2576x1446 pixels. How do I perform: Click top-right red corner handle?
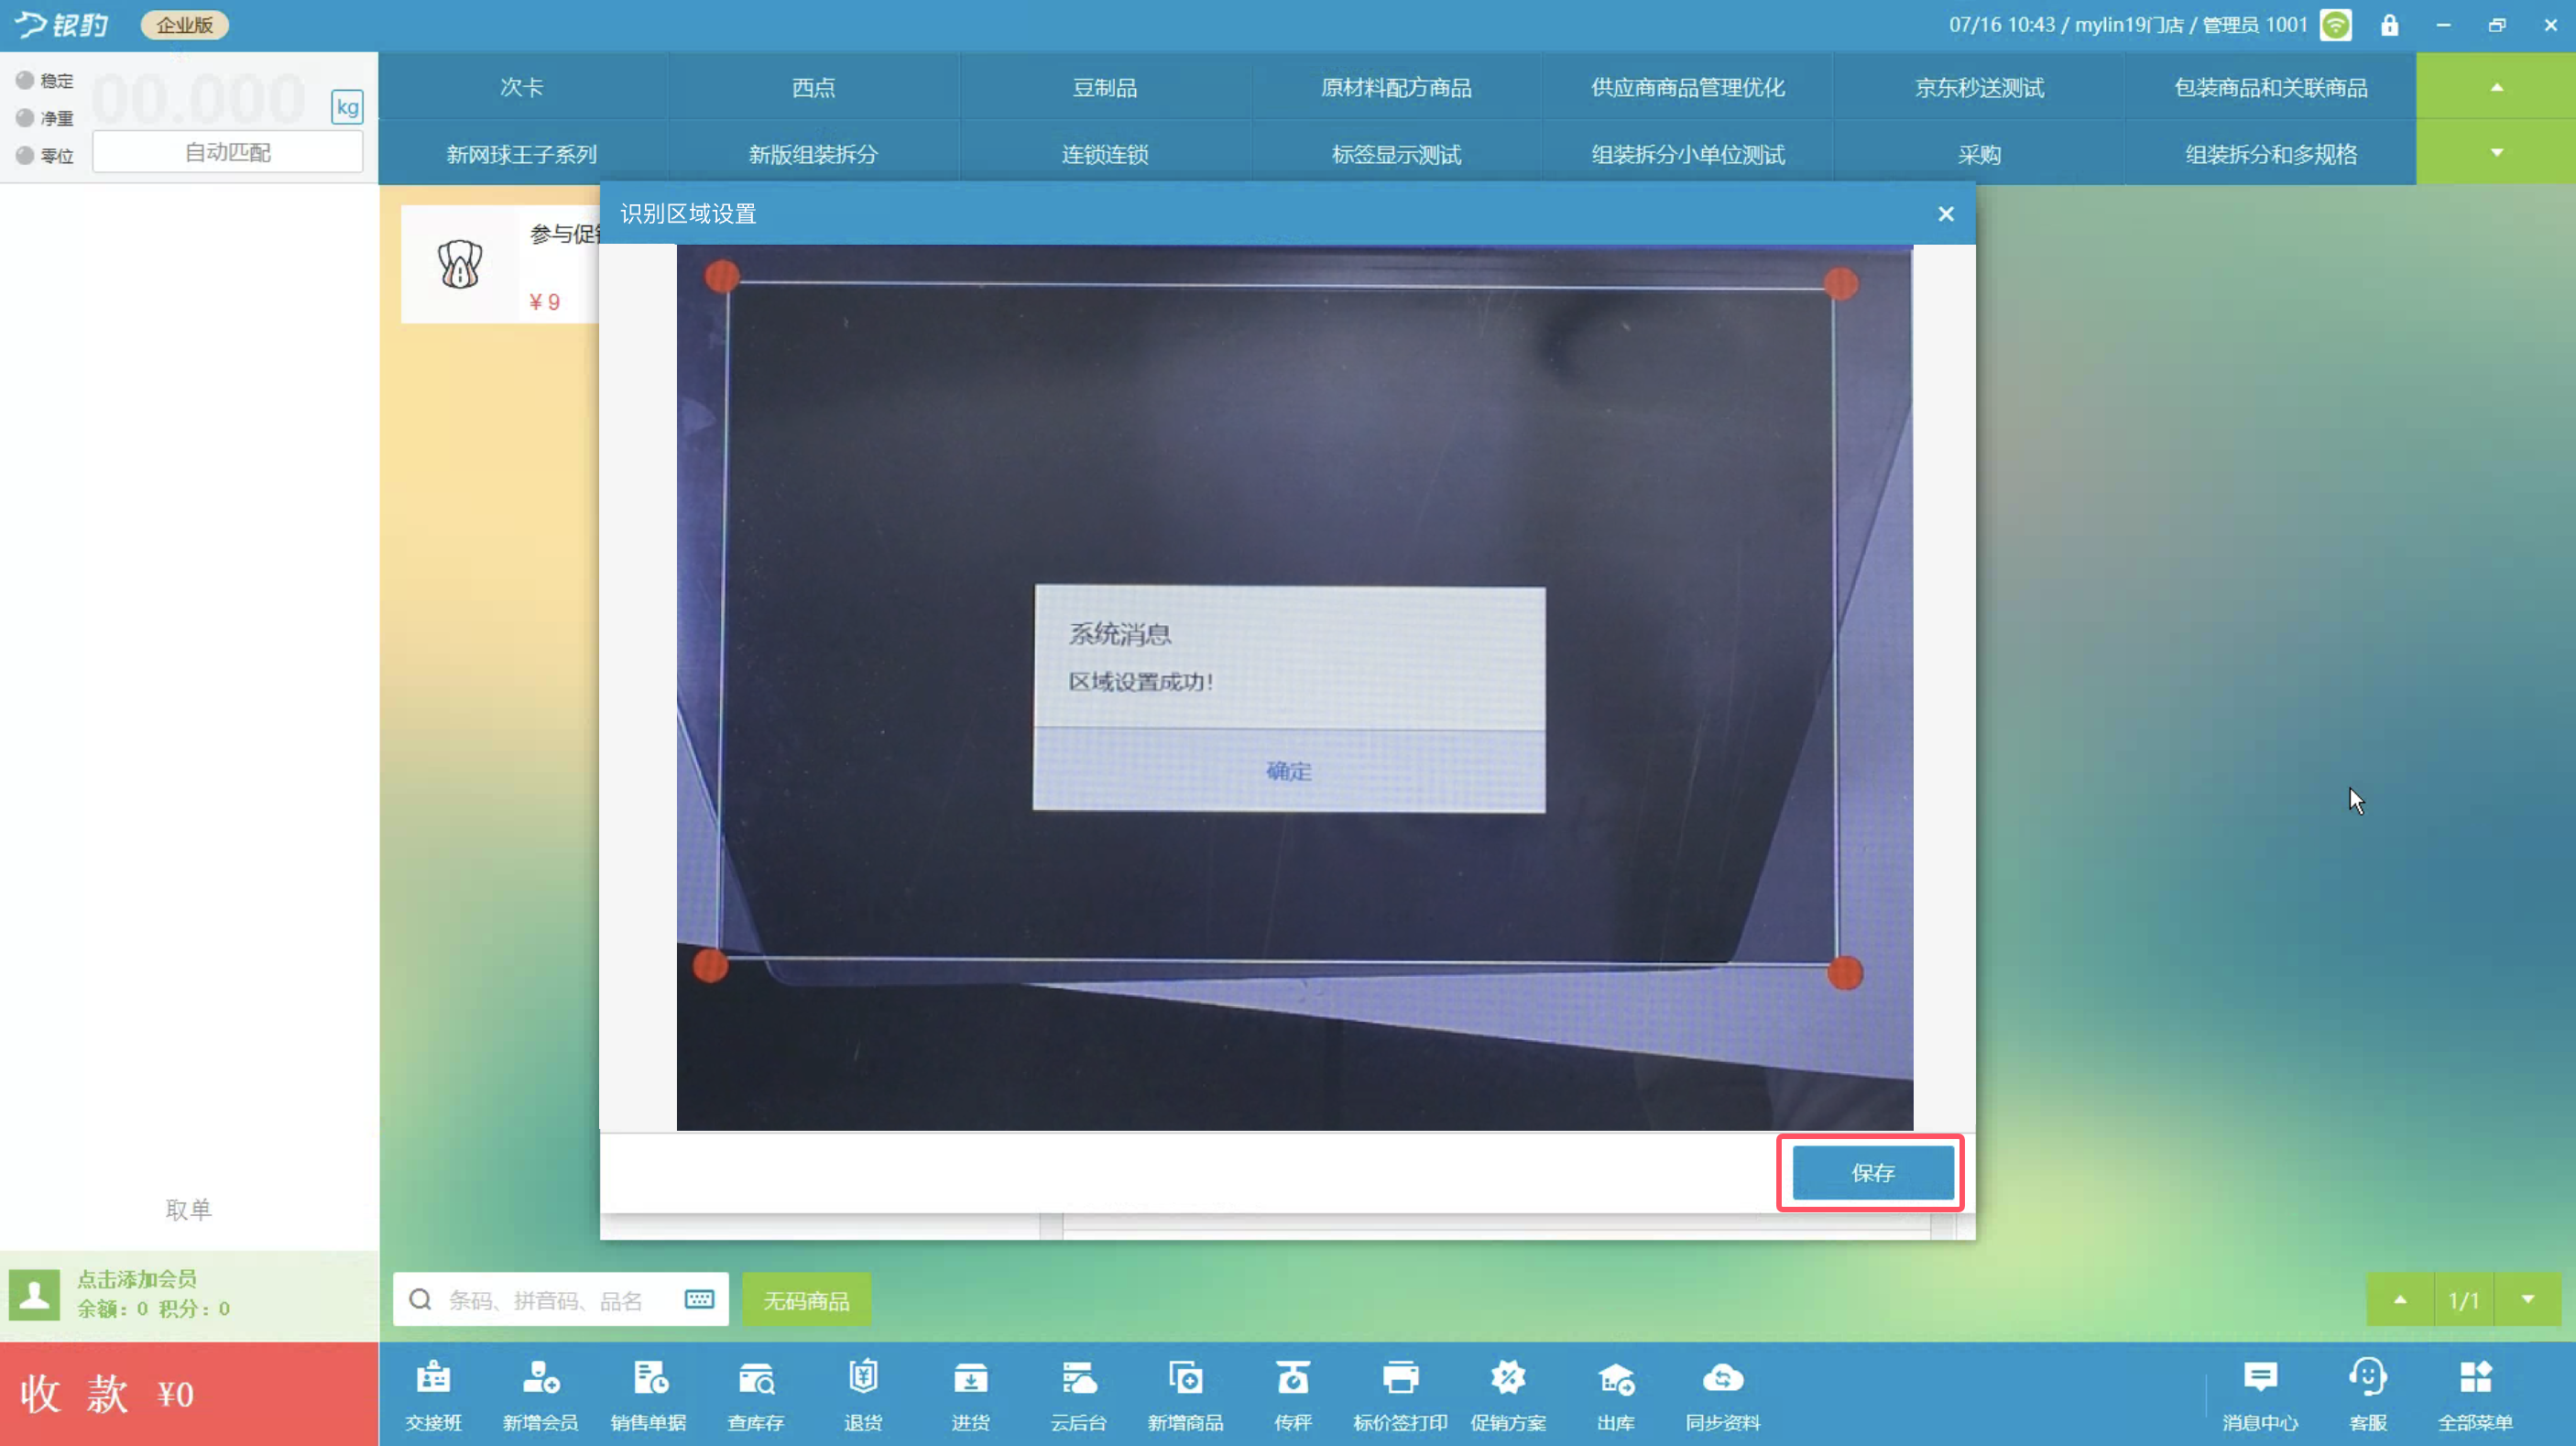[1840, 284]
